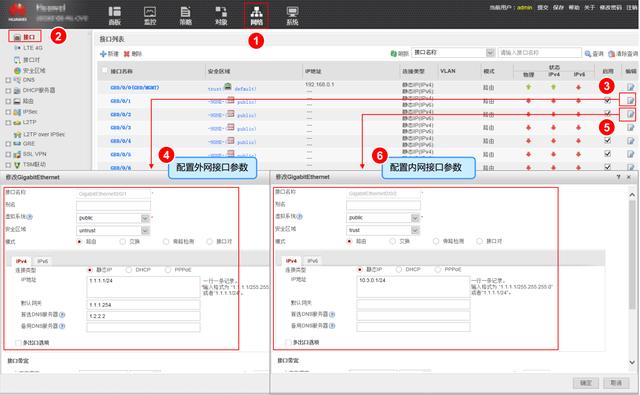This screenshot has width=640, height=395.
Task: Select 接口对 mode radio in right dialog
Action: 480,241
